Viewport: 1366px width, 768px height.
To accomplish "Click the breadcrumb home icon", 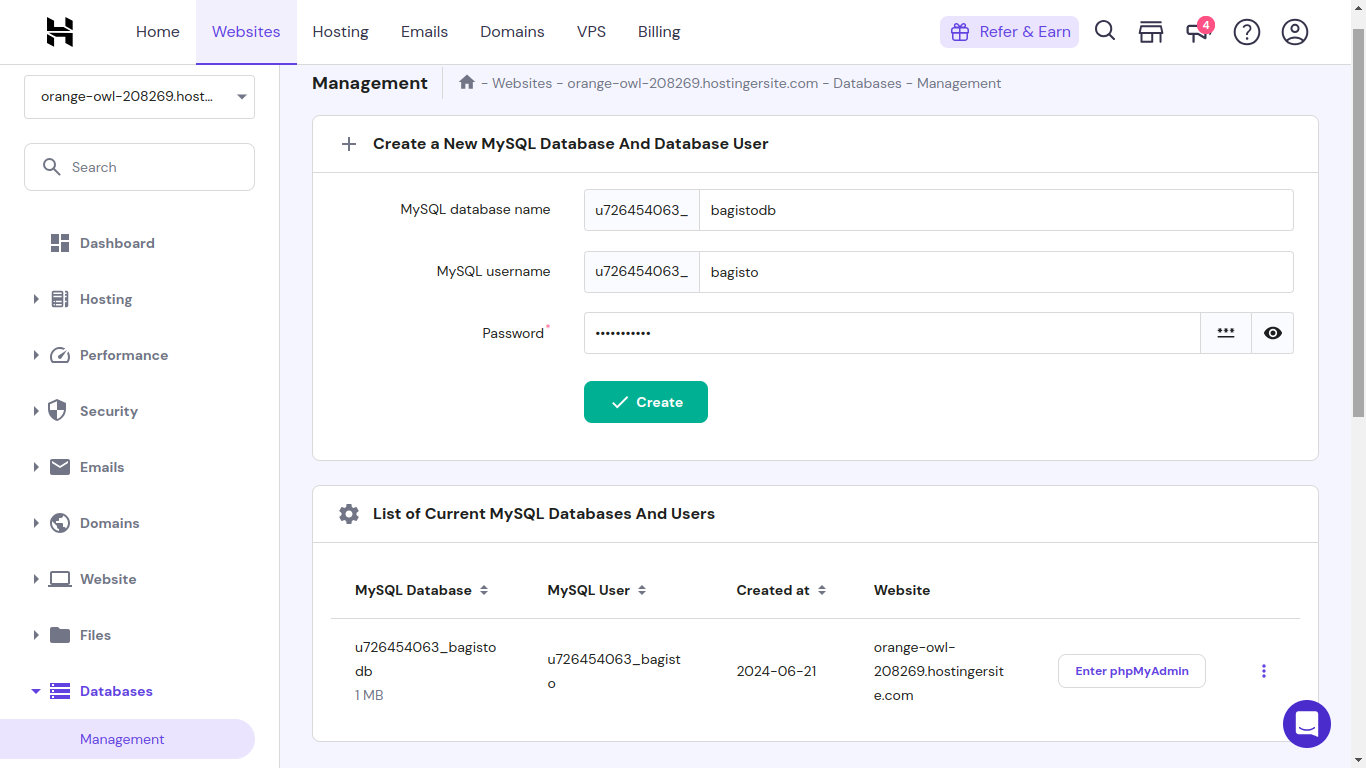I will point(467,83).
